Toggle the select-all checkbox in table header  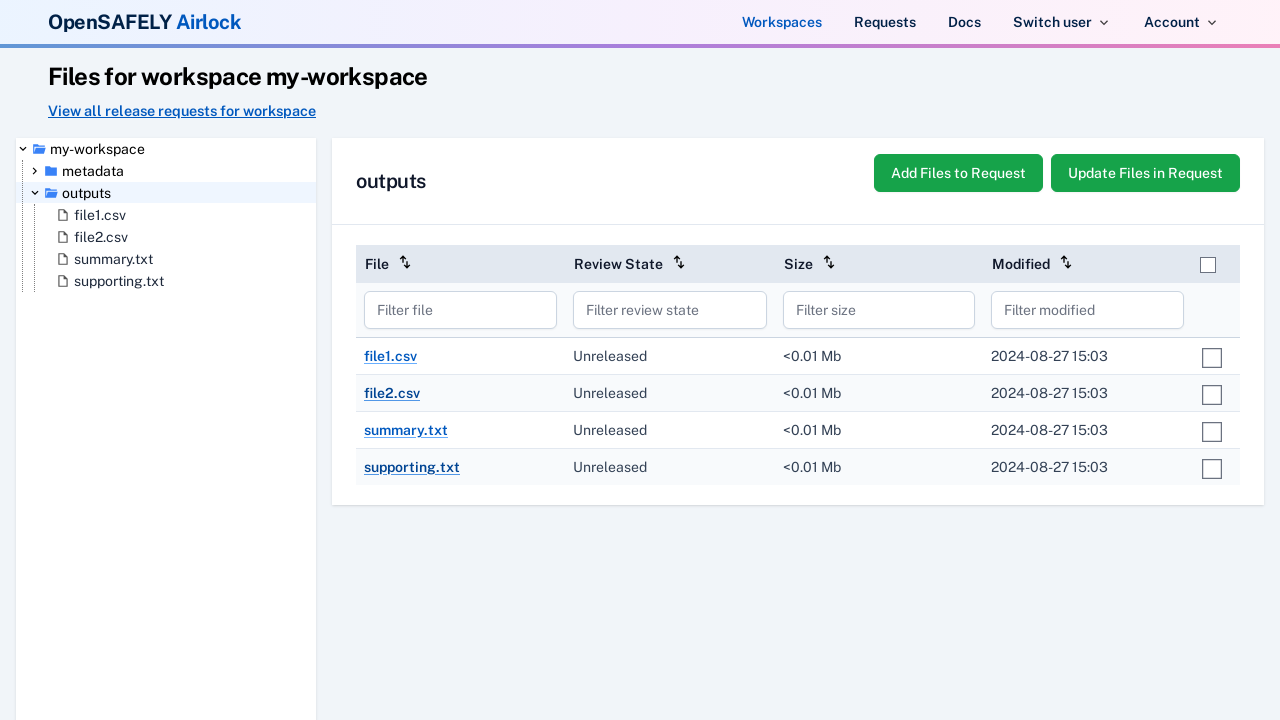tap(1208, 265)
